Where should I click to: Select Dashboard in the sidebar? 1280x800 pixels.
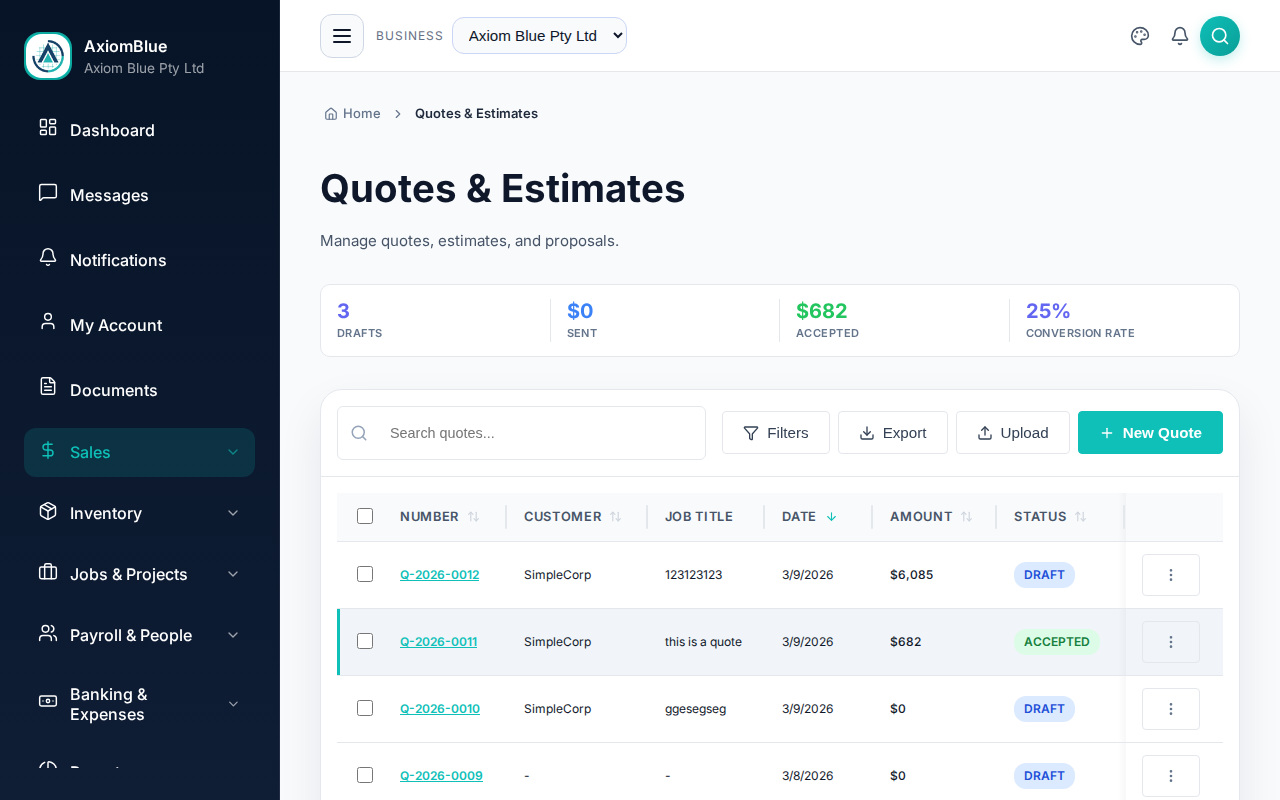(139, 130)
